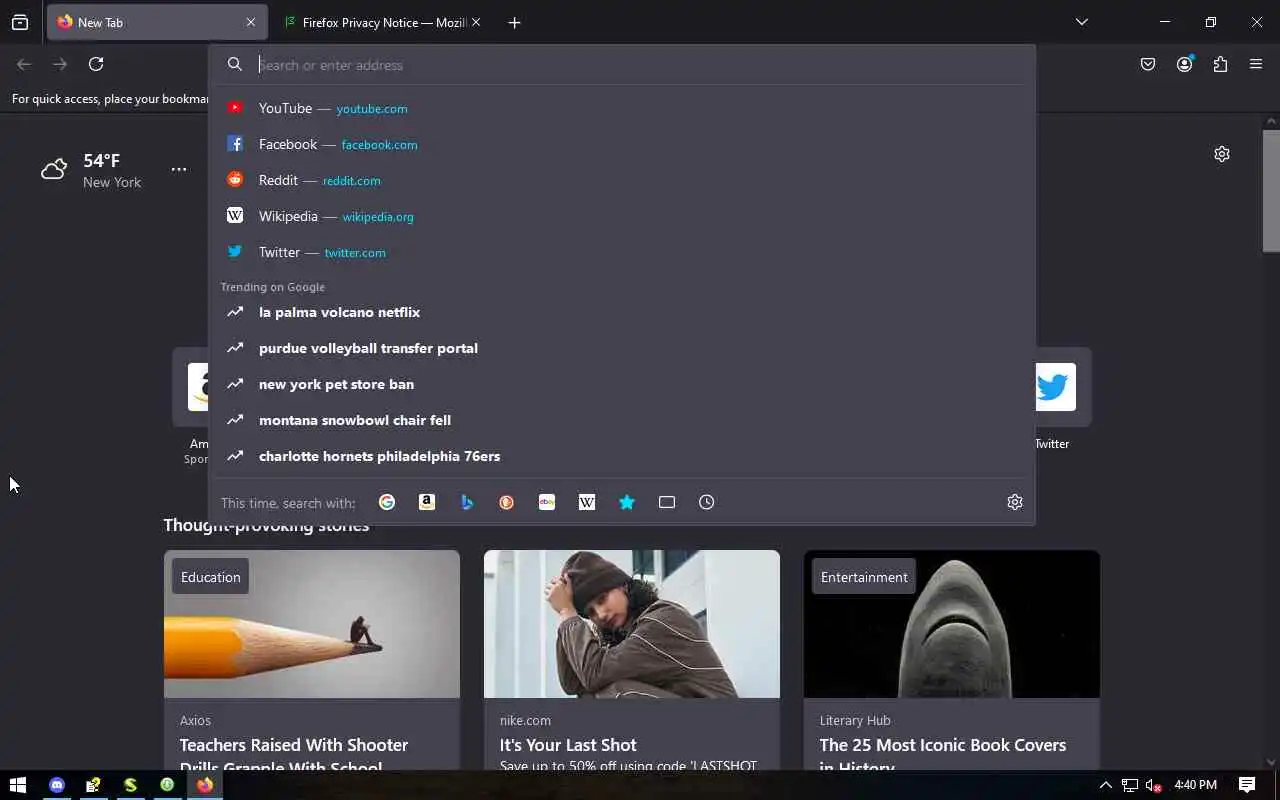Open weather widget three-dot menu
Screen dimensions: 1280x800
[179, 169]
